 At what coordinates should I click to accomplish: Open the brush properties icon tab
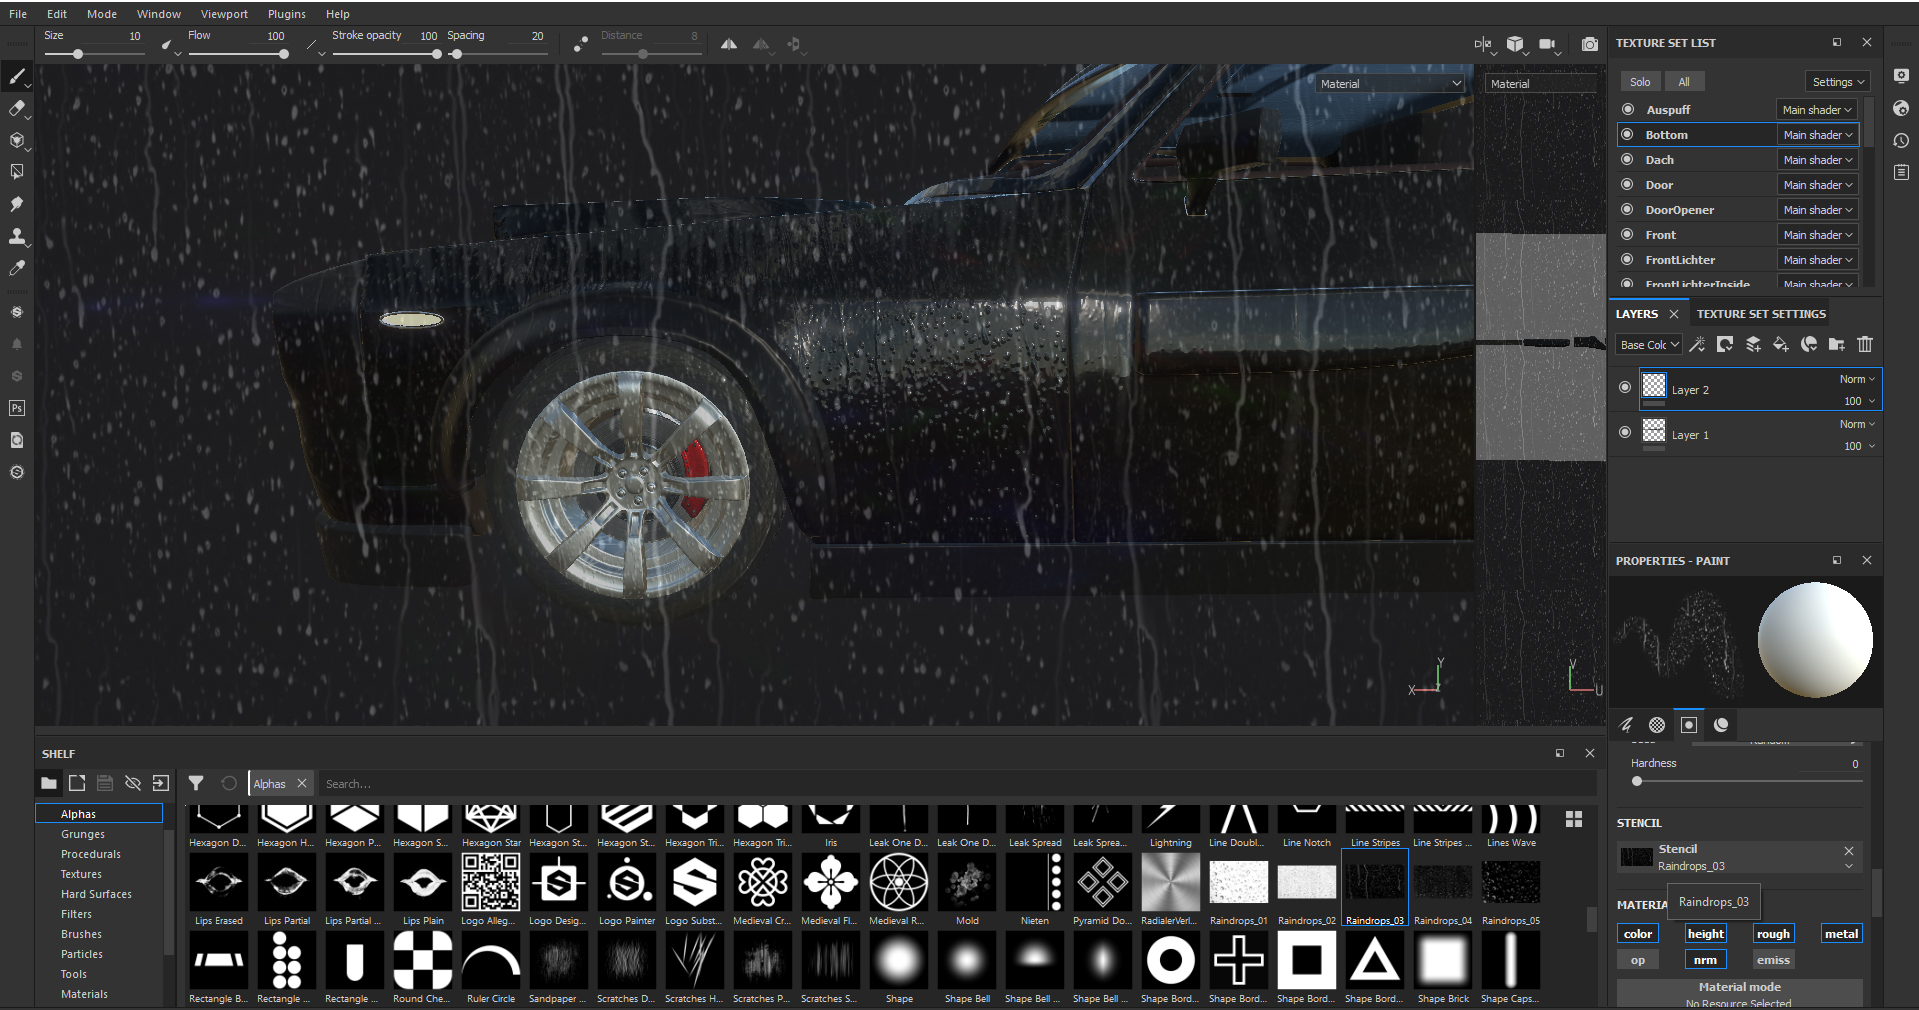[1626, 725]
